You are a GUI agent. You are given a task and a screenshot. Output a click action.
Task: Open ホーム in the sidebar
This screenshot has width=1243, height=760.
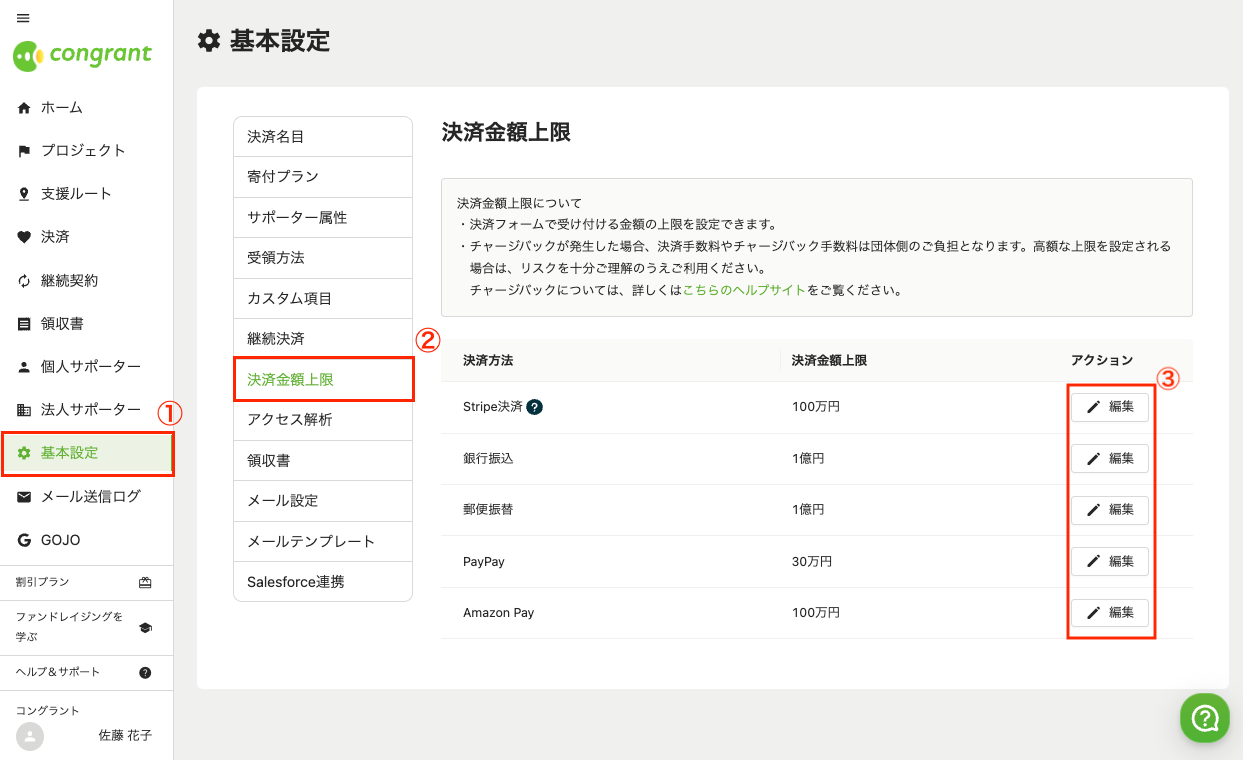pos(61,107)
